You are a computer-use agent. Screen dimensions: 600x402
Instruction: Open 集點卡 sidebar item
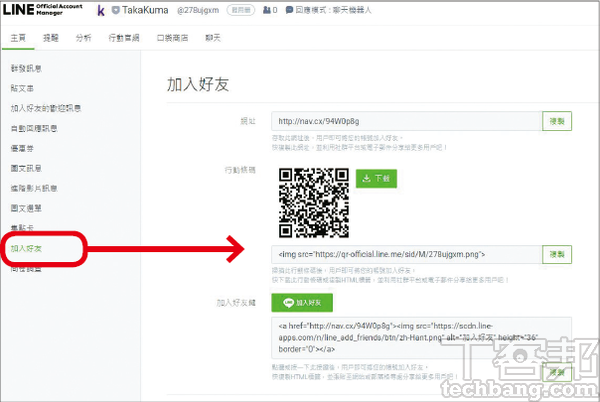(x=22, y=228)
